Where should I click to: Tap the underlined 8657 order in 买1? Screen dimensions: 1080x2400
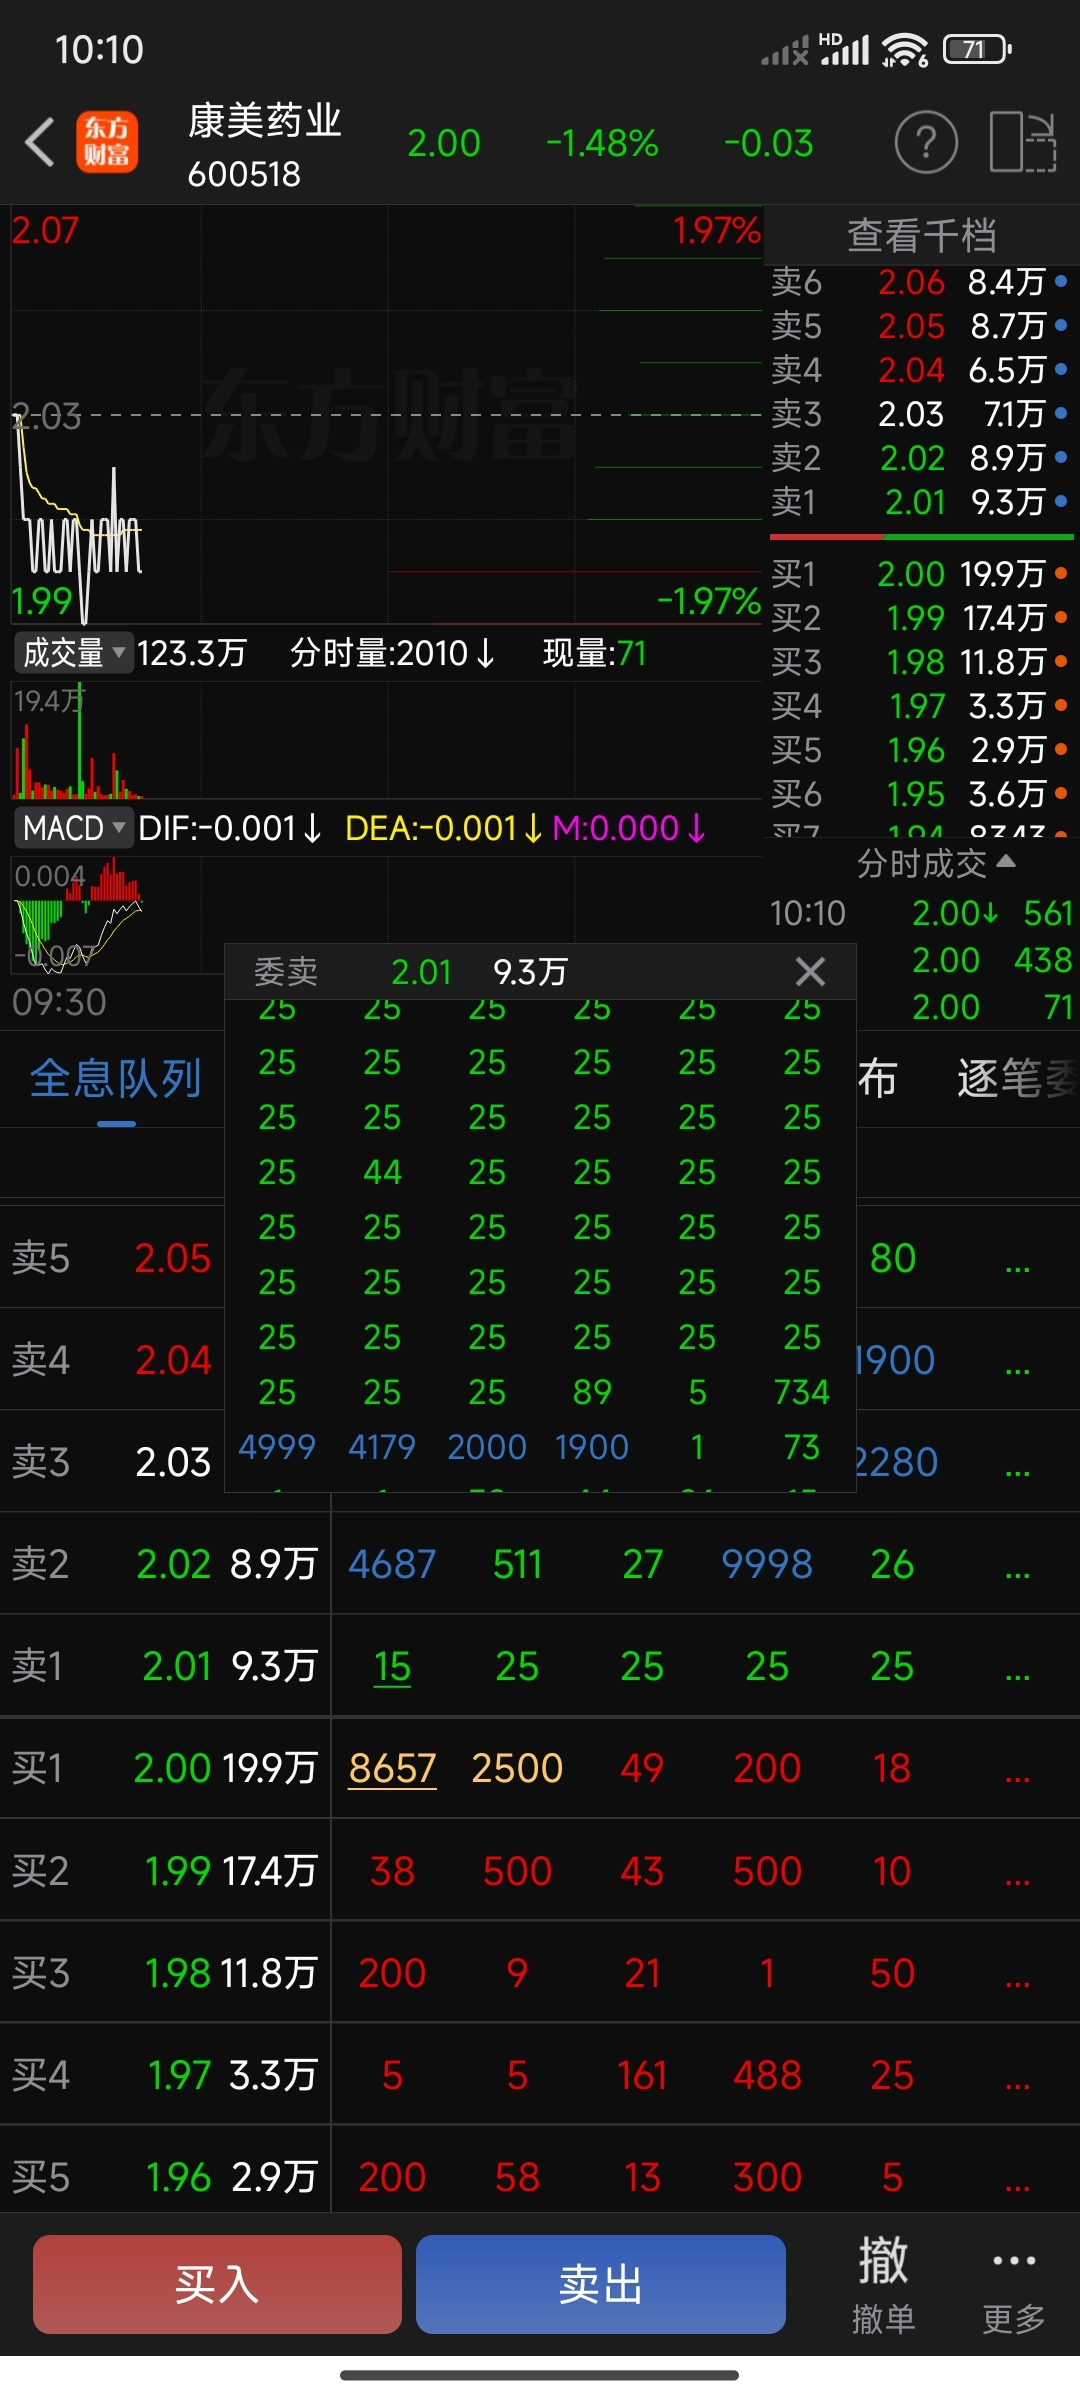[392, 1768]
